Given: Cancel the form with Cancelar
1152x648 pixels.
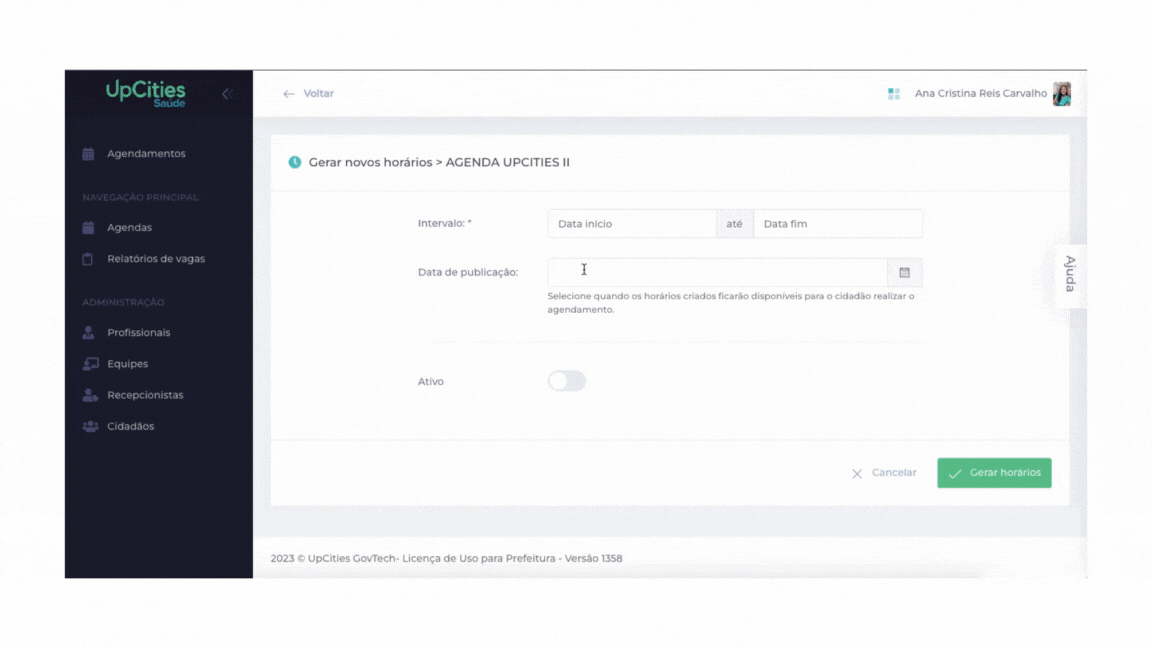Looking at the screenshot, I should click(x=884, y=473).
